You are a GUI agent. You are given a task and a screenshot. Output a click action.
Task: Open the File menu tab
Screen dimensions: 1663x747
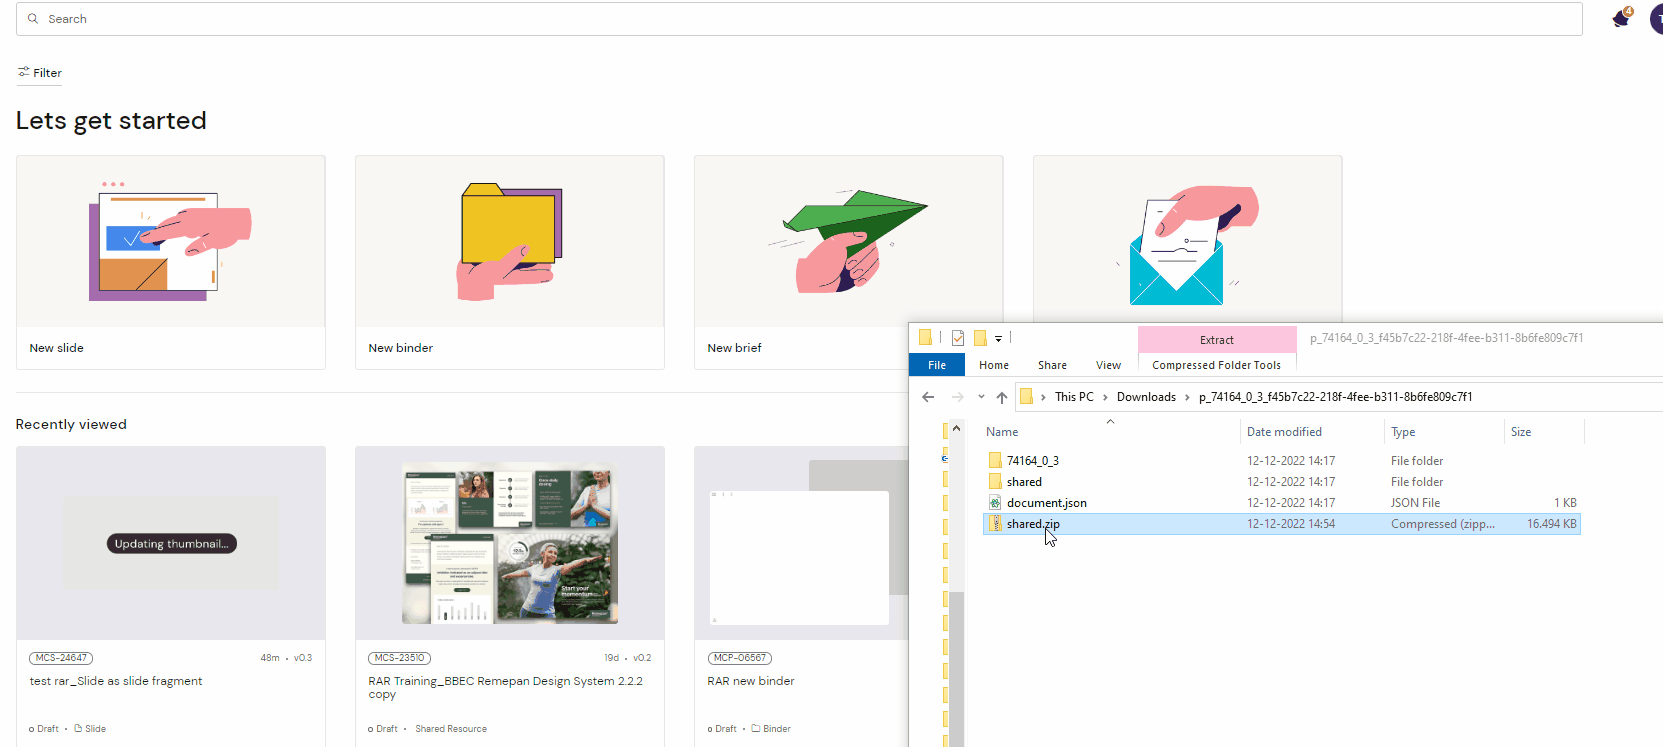coord(937,365)
